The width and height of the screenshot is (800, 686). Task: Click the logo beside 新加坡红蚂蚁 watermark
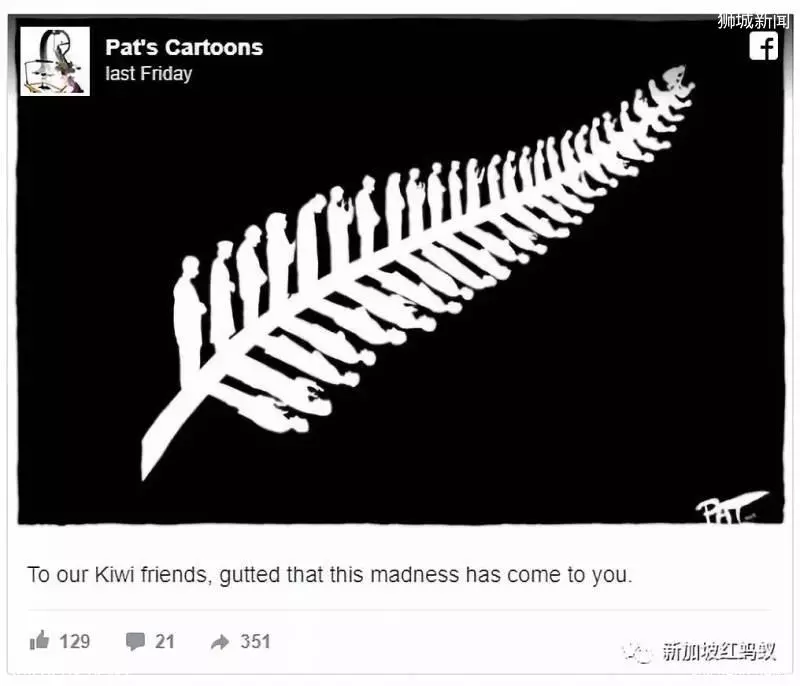637,652
